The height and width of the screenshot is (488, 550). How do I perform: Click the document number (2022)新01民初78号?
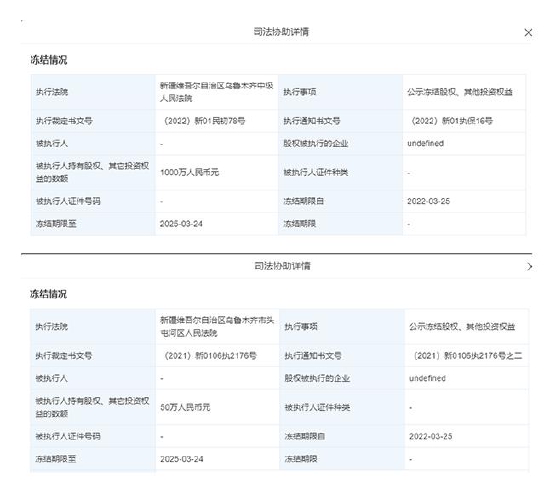(202, 121)
